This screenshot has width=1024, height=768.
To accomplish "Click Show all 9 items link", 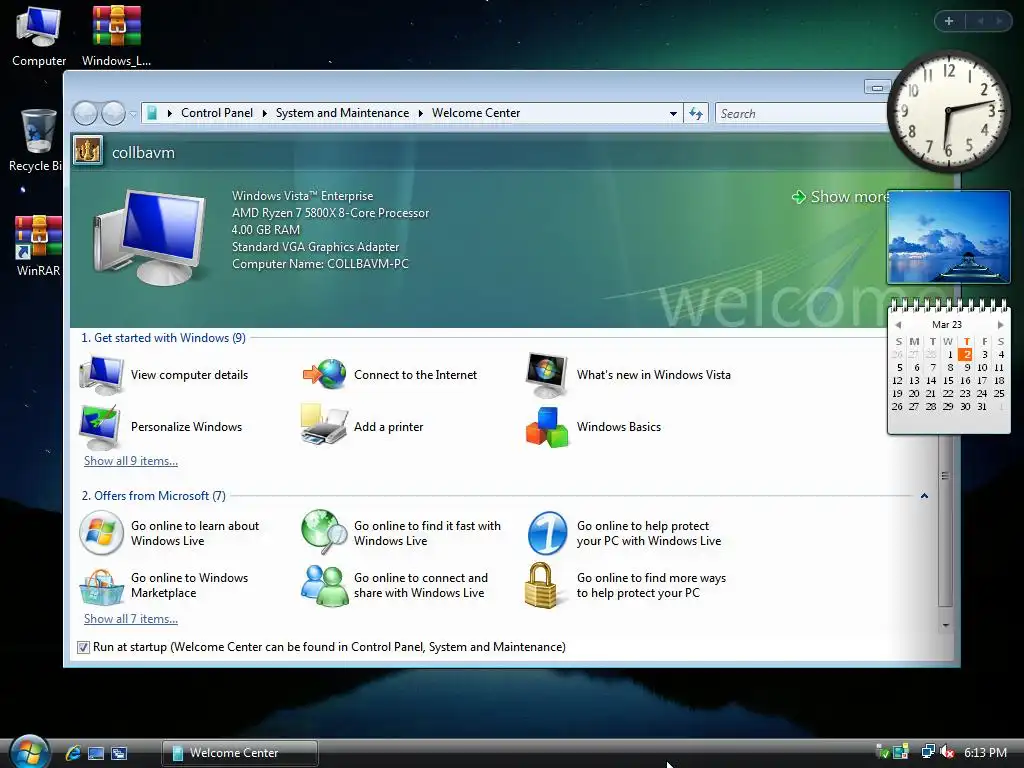I will [x=131, y=461].
